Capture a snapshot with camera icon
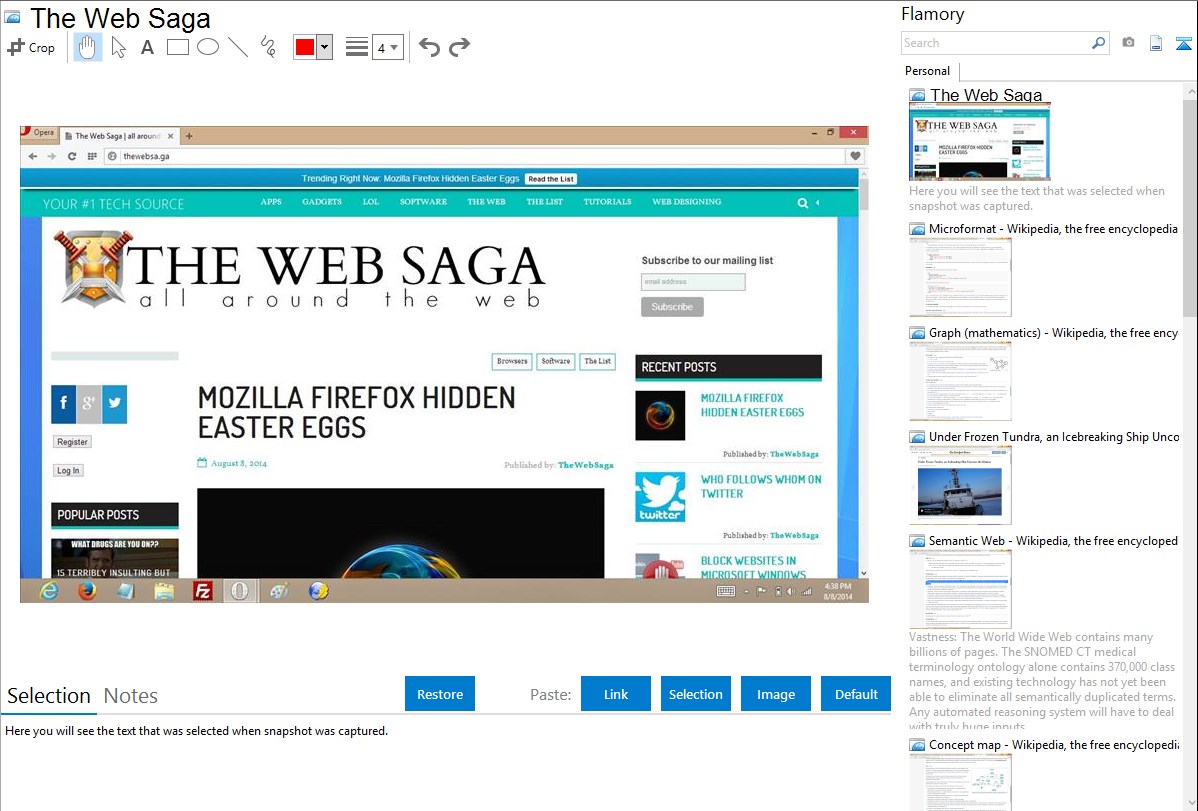The height and width of the screenshot is (811, 1198). [x=1128, y=43]
